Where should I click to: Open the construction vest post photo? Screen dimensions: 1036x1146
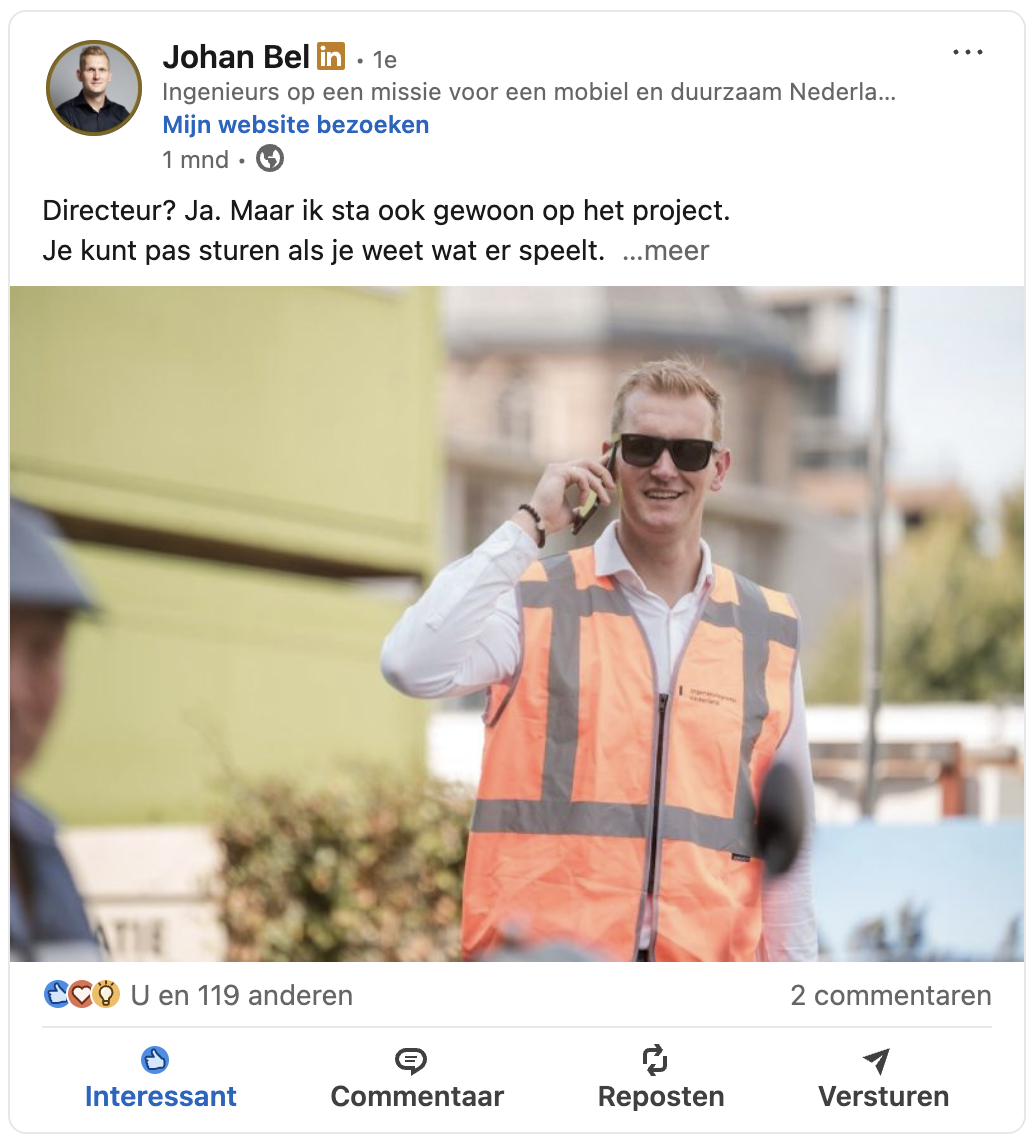click(517, 623)
